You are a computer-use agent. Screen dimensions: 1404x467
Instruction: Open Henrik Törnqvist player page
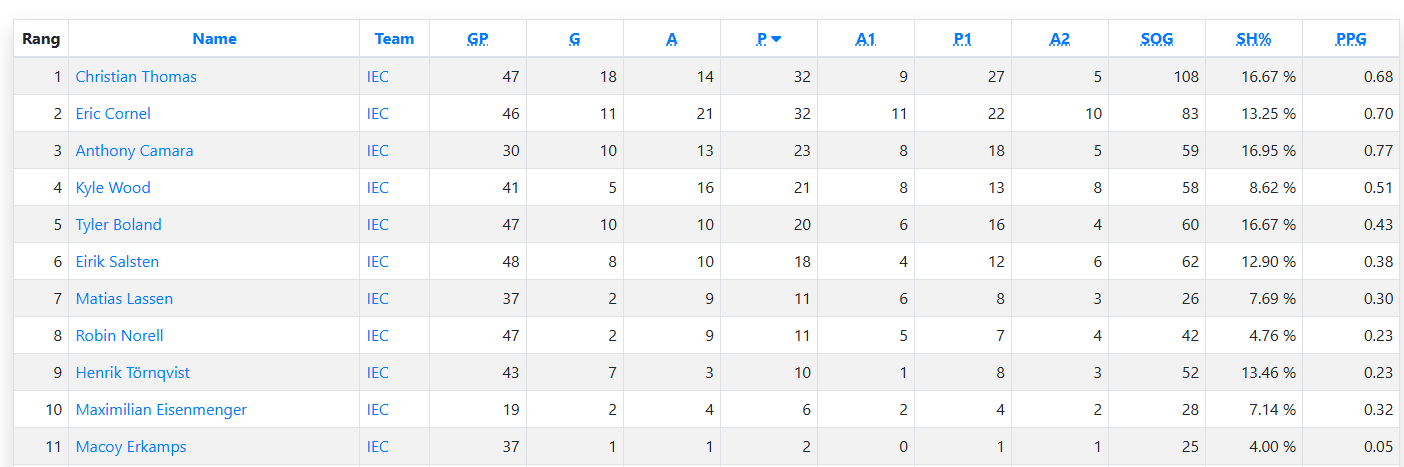[x=132, y=373]
